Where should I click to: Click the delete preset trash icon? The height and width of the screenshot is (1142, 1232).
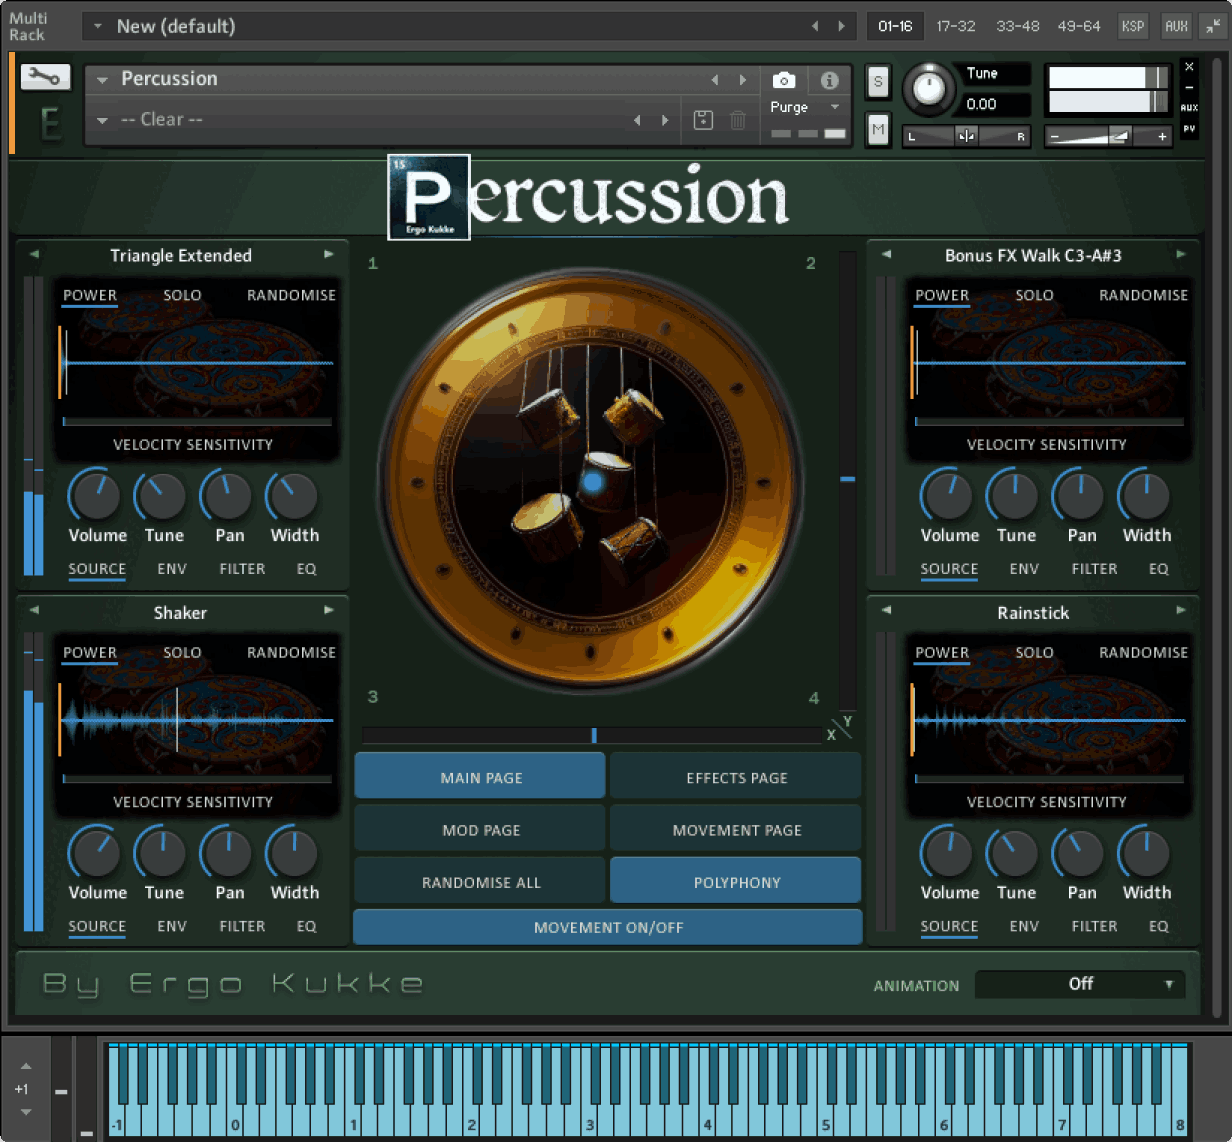738,120
